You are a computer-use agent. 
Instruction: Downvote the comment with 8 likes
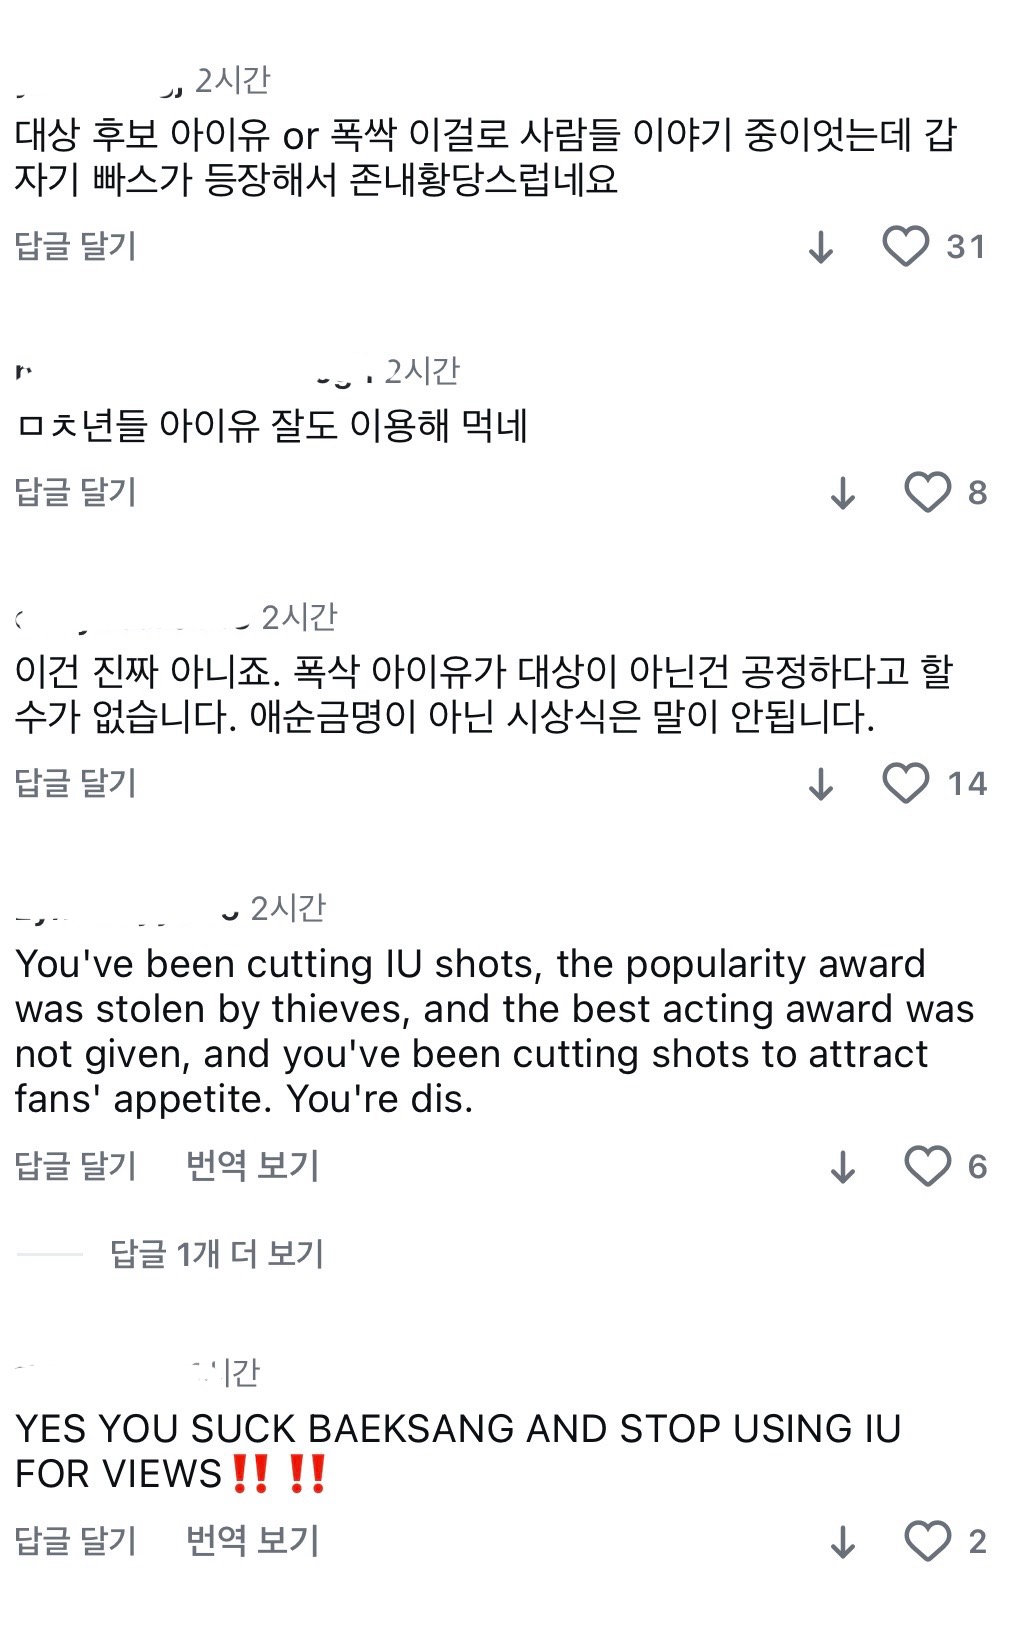click(x=843, y=493)
